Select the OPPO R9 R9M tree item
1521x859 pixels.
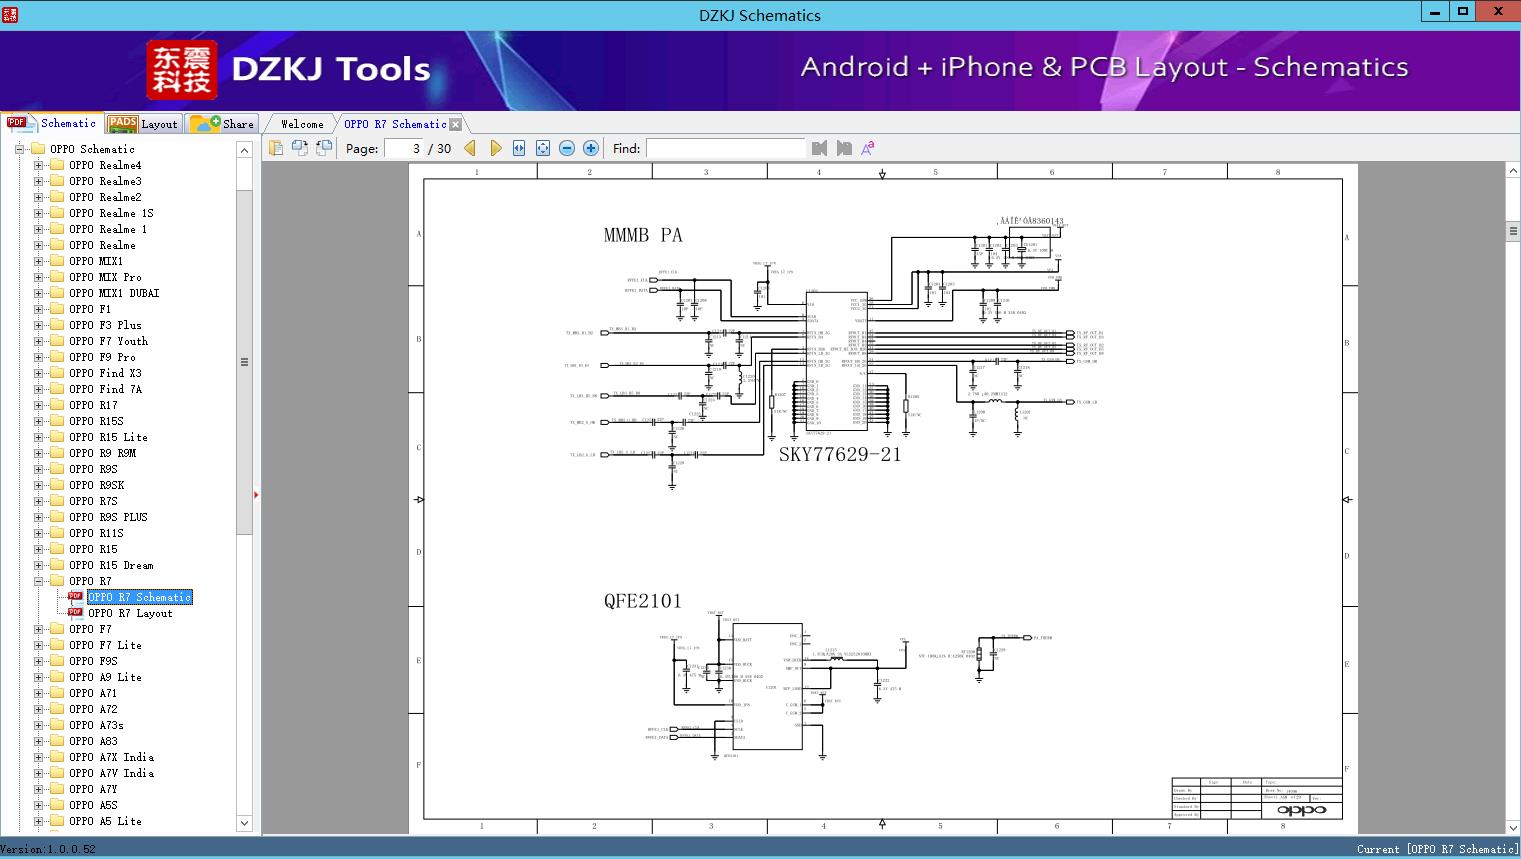tap(102, 453)
